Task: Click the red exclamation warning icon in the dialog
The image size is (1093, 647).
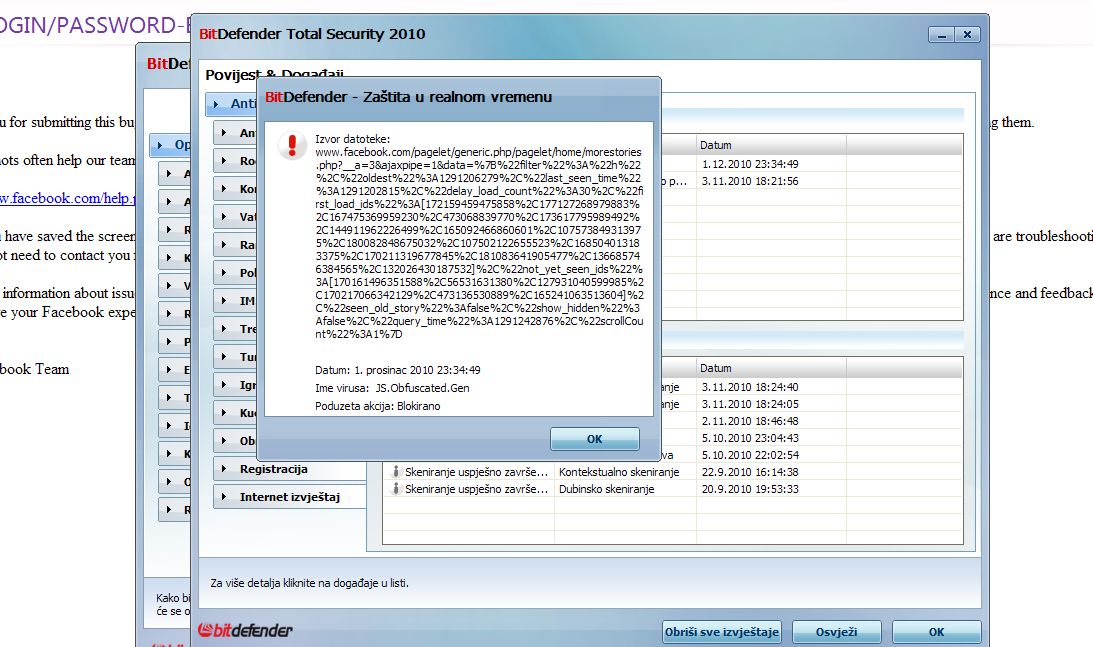Action: point(292,145)
